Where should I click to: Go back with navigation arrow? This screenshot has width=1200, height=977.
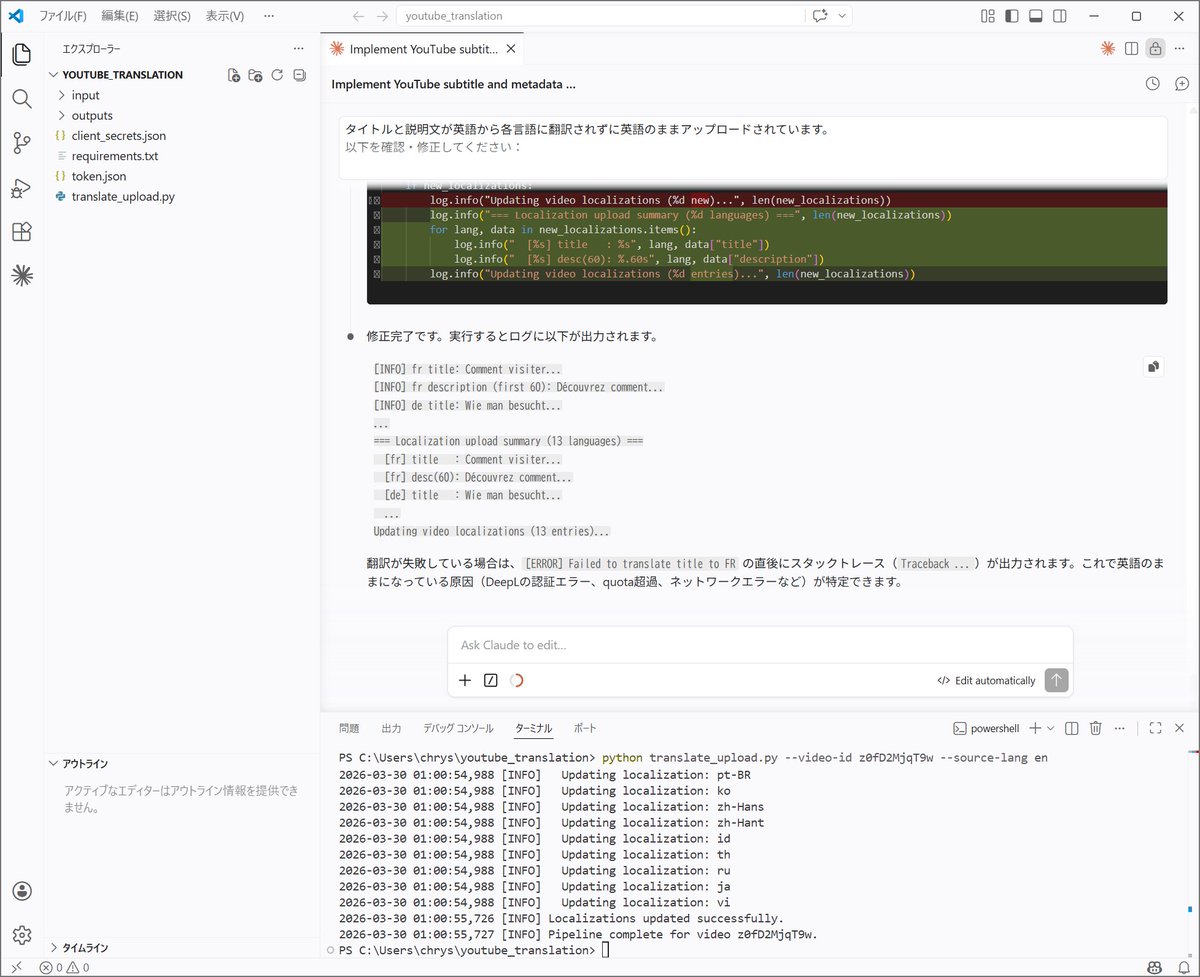tap(359, 16)
